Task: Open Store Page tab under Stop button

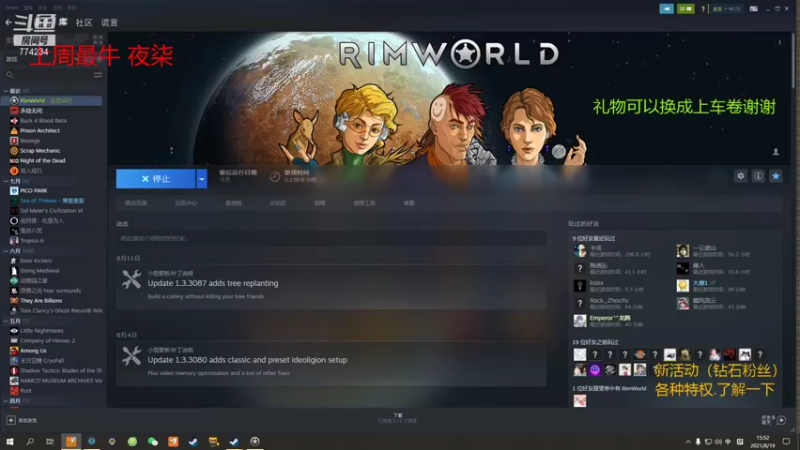Action: point(136,203)
